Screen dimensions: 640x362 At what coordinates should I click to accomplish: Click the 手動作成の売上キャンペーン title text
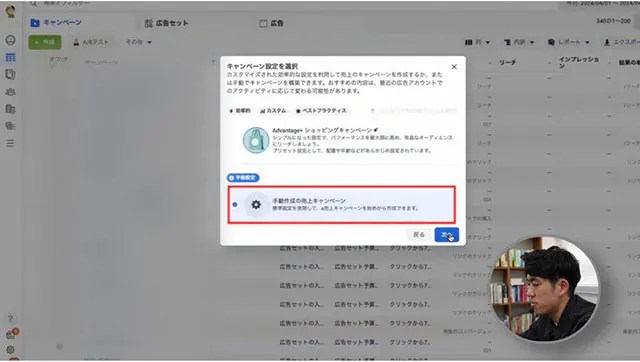(x=309, y=201)
